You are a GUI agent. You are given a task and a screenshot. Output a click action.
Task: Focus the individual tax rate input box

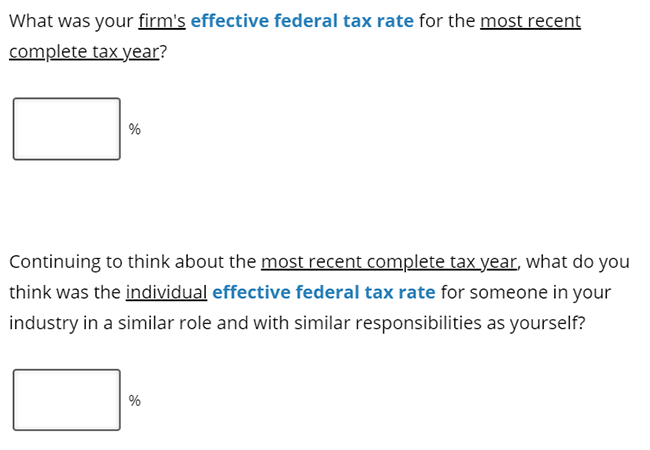pos(67,400)
